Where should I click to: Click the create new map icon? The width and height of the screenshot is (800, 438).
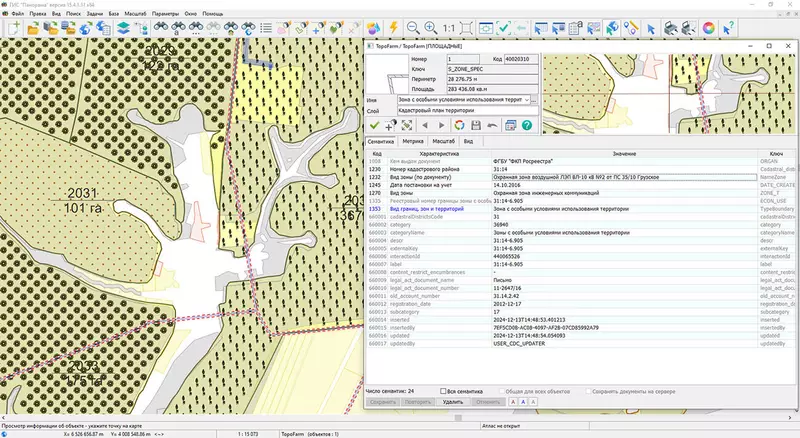point(12,29)
